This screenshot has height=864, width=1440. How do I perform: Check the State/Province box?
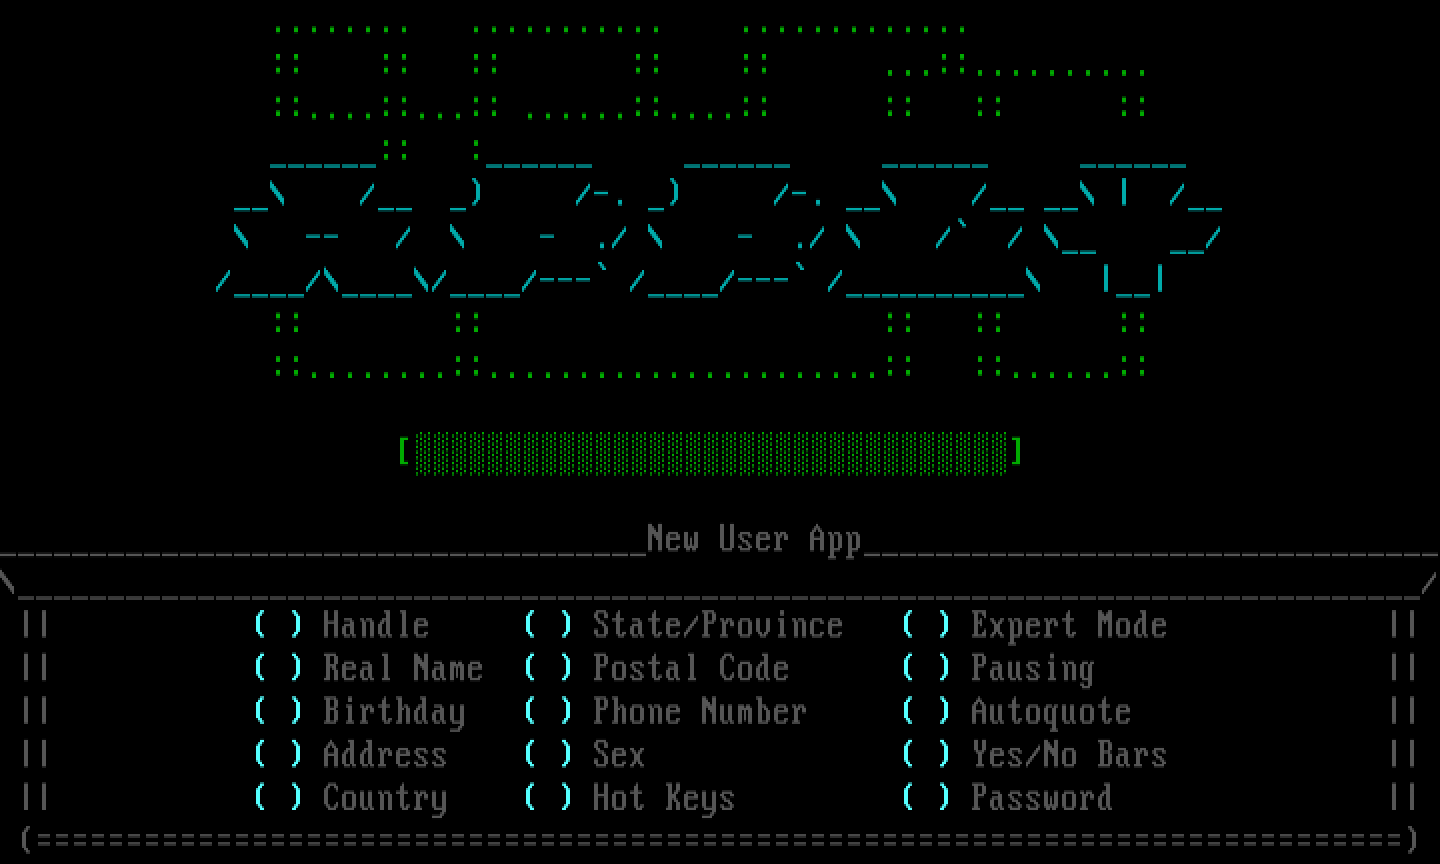548,625
